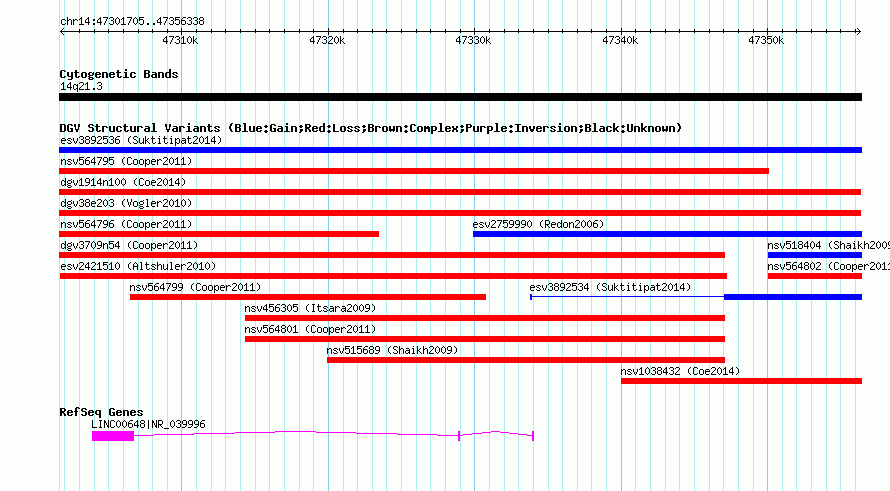Viewport: 890px width, 491px height.
Task: Open the LINC00648|NR_039996 gene label
Action: [x=148, y=424]
